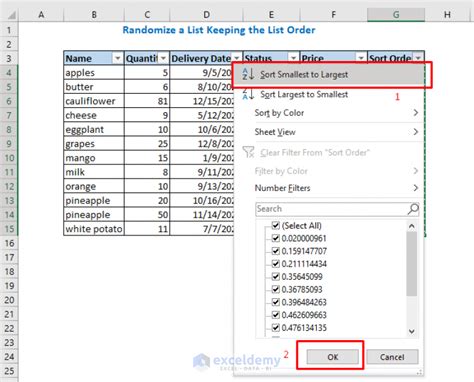The width and height of the screenshot is (474, 382).
Task: Select column B header
Action: 94,15
